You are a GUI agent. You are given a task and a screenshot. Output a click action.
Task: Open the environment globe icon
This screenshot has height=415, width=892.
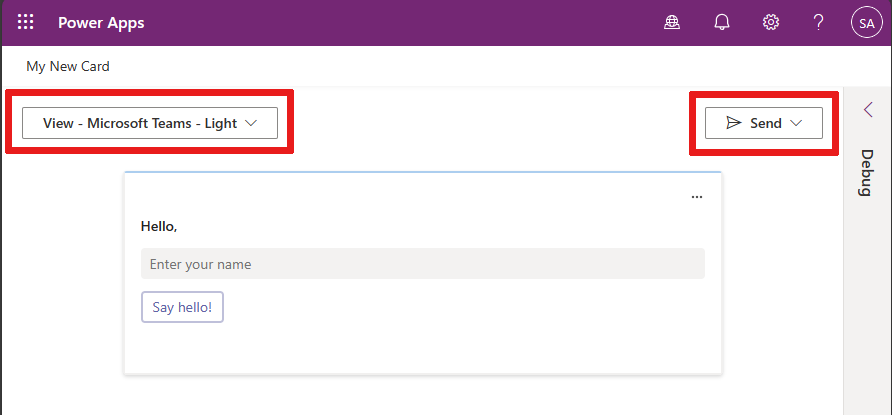[x=672, y=23]
